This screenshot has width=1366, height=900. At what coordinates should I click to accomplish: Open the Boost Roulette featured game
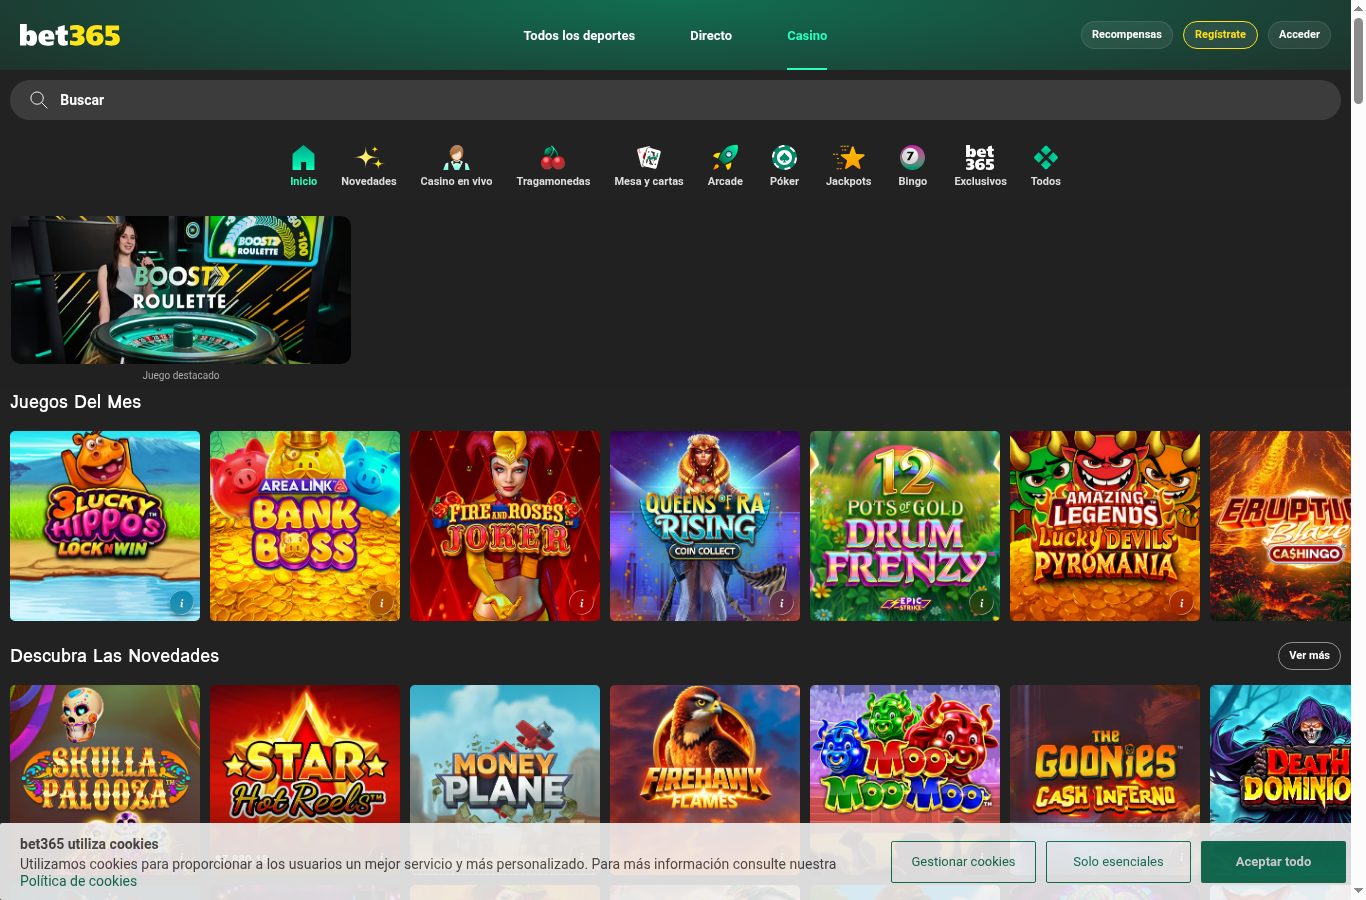(x=181, y=290)
